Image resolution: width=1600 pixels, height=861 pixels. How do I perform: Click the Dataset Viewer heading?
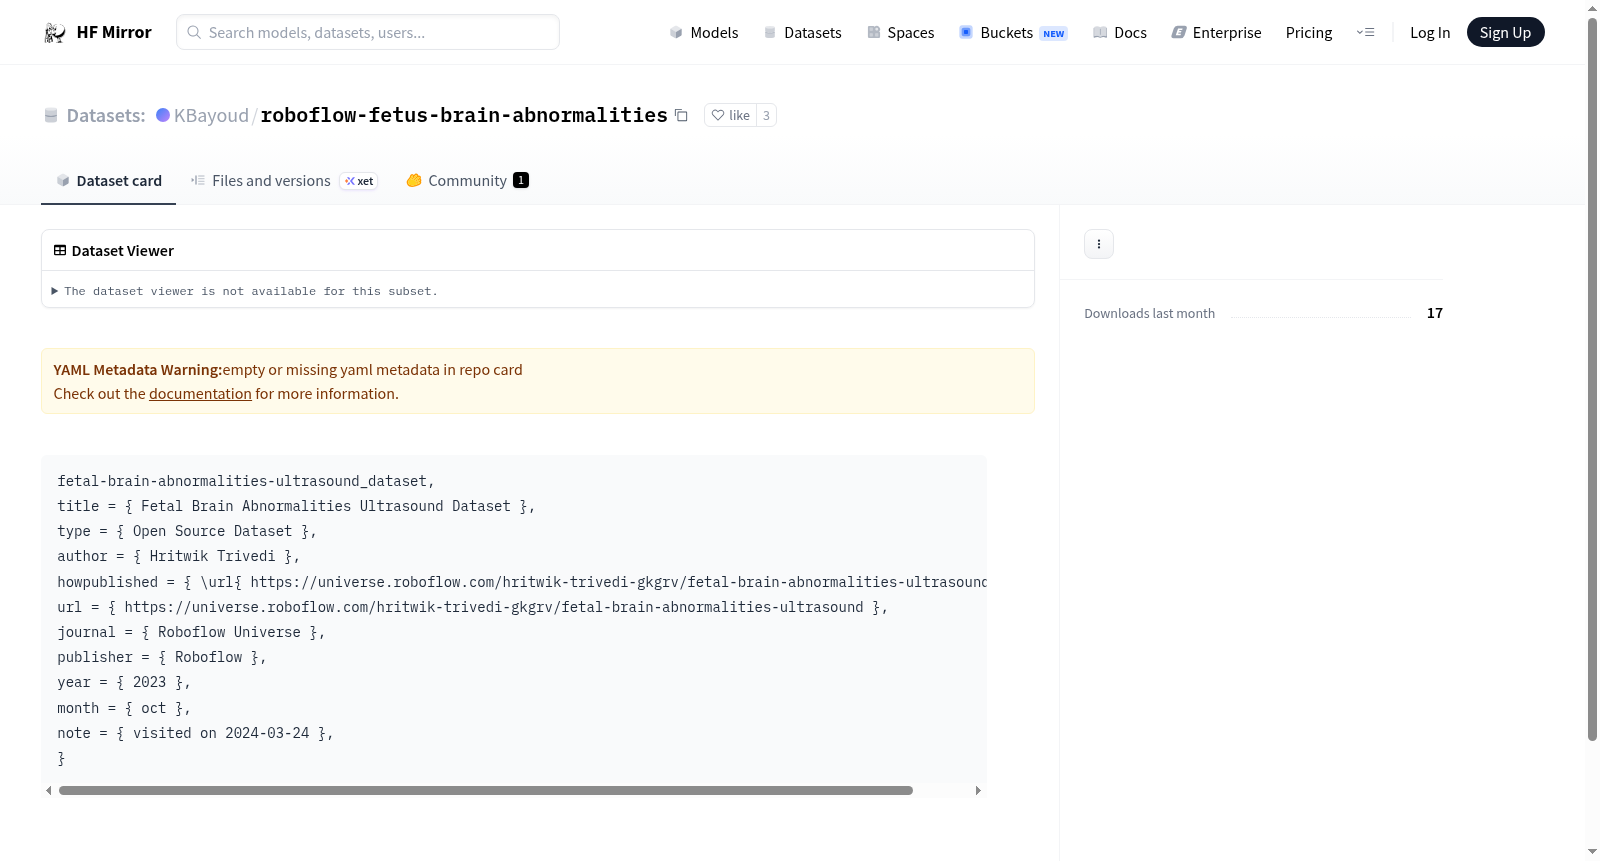[123, 251]
